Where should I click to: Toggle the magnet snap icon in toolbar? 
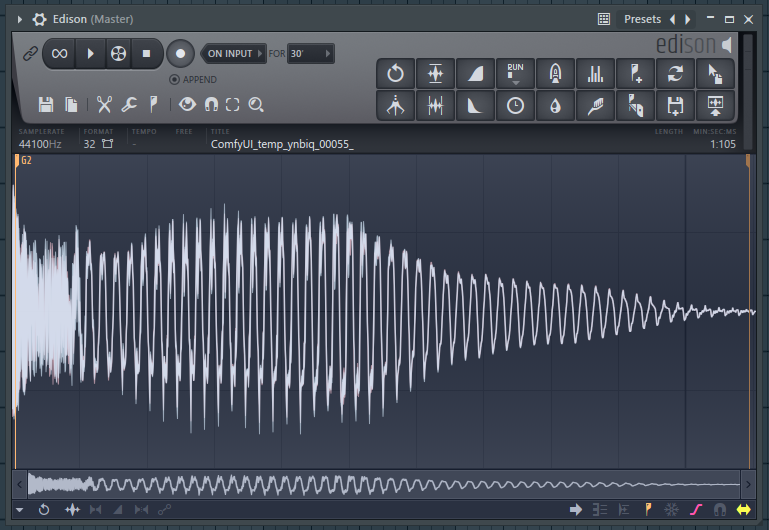[x=211, y=104]
